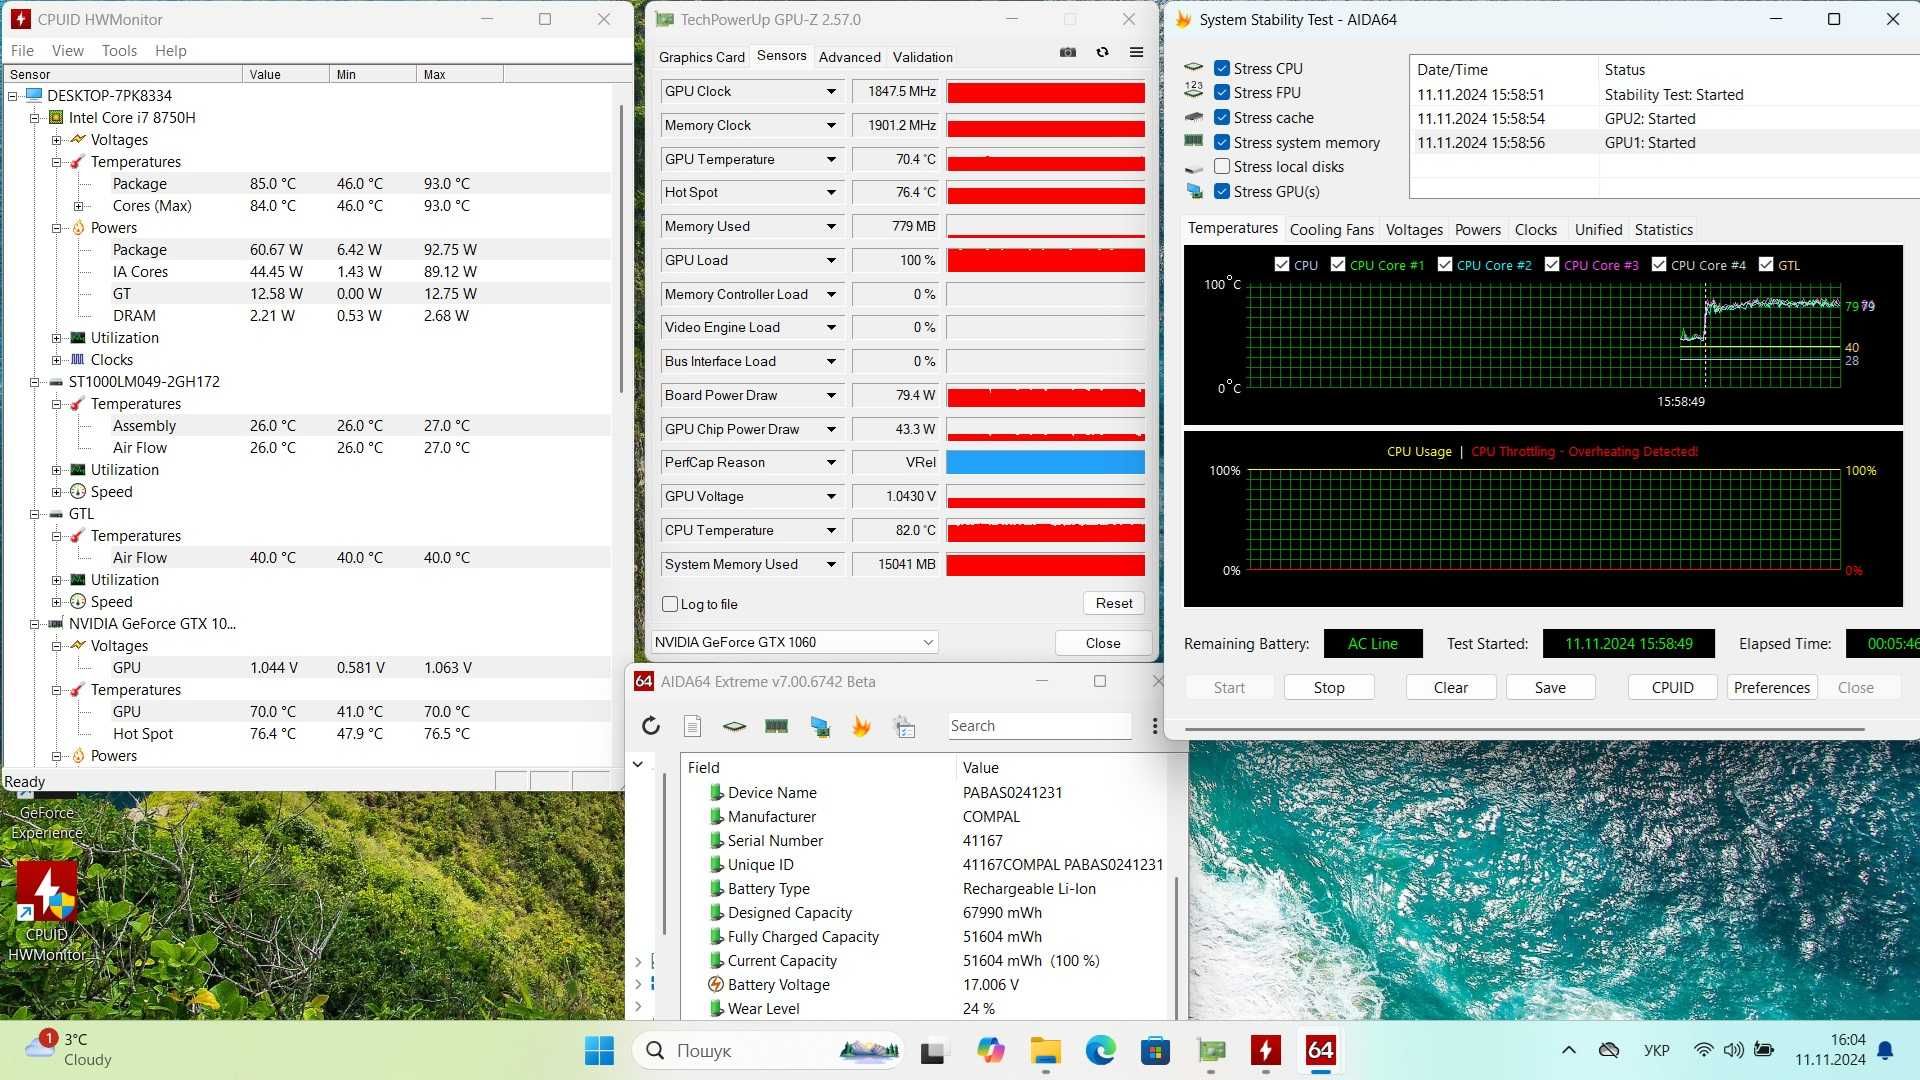Switch to the Advanced tab in GPU-Z
Image resolution: width=1920 pixels, height=1080 pixels.
(849, 57)
